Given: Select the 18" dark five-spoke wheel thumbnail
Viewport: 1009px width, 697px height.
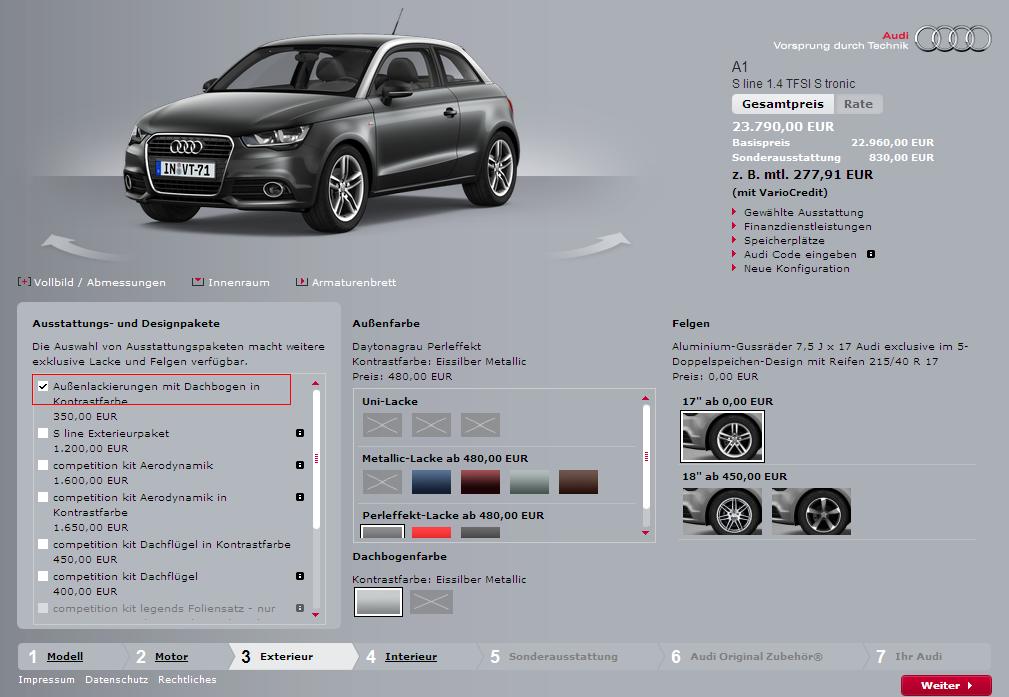Looking at the screenshot, I should click(811, 511).
